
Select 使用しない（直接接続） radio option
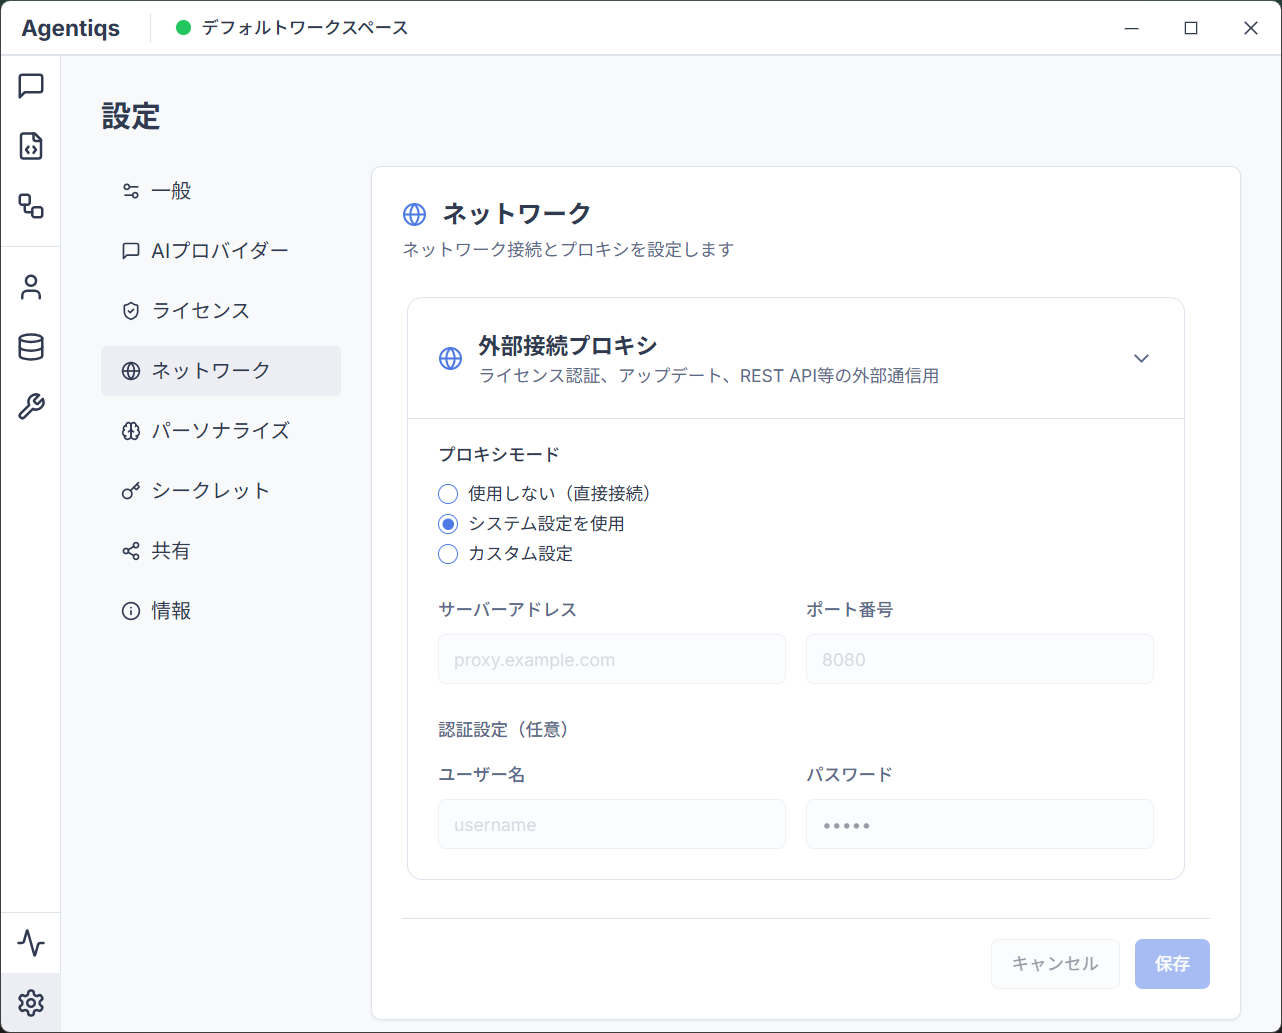(448, 494)
